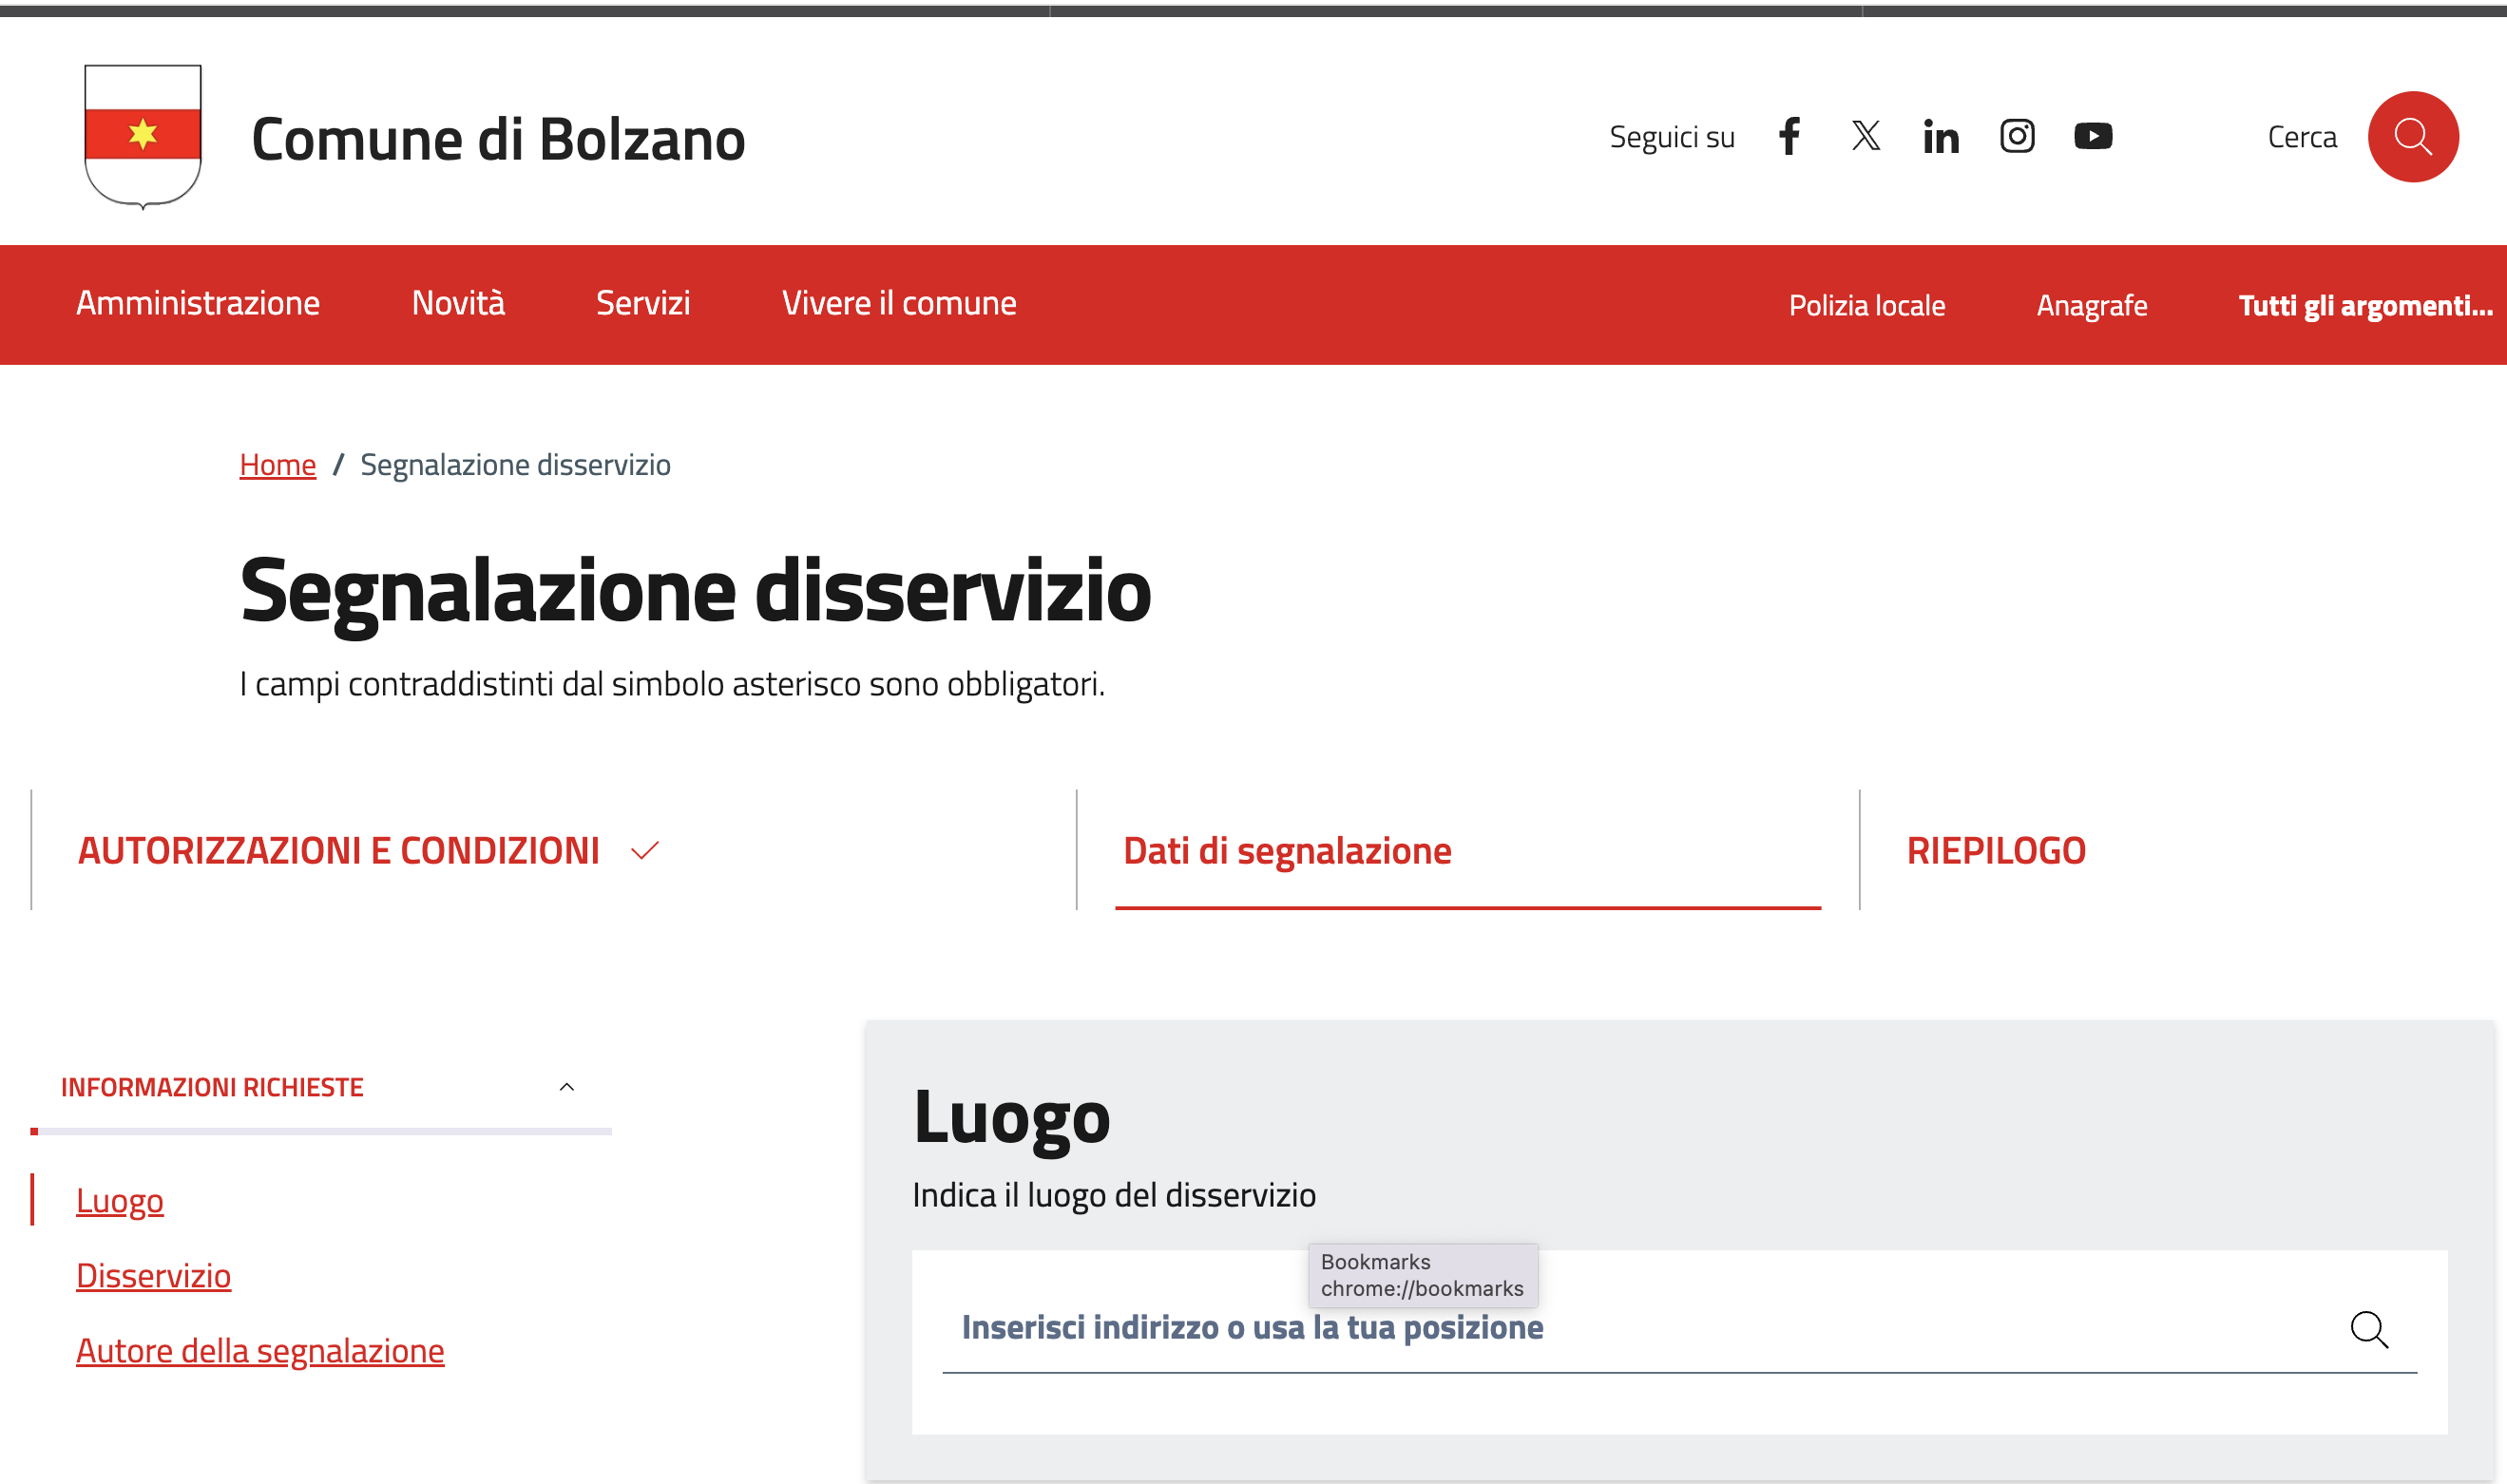Click the red Cerca search button

(x=2413, y=137)
